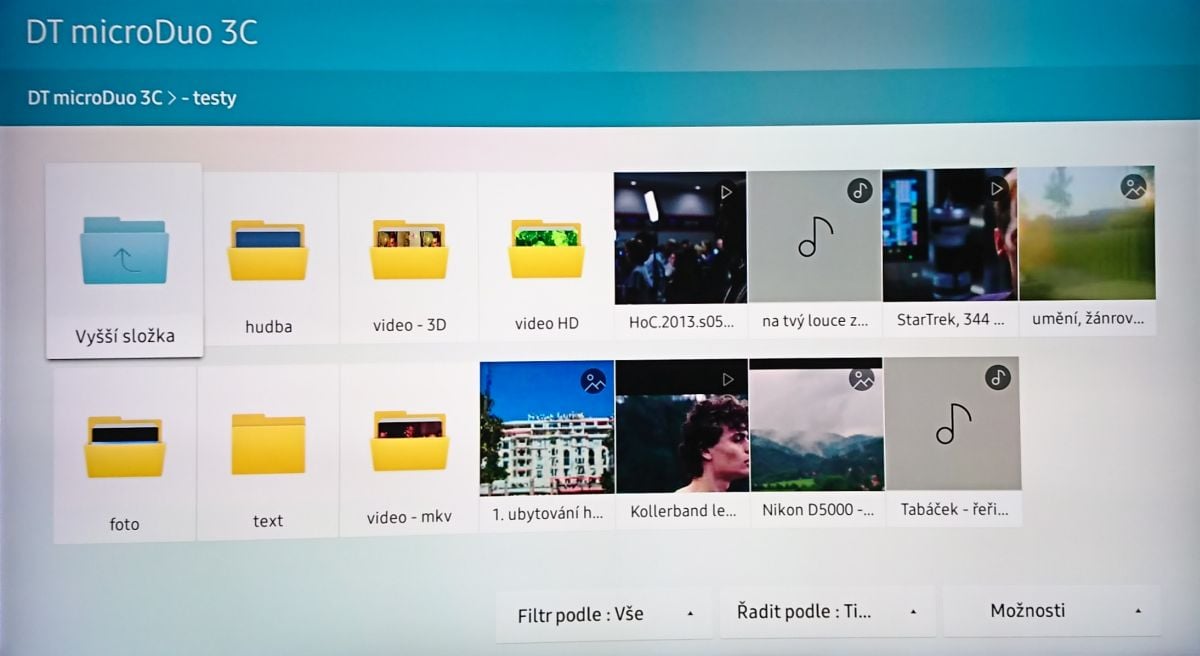1200x656 pixels.
Task: Select the play badge on StarTrek 344 video
Action: click(x=995, y=190)
